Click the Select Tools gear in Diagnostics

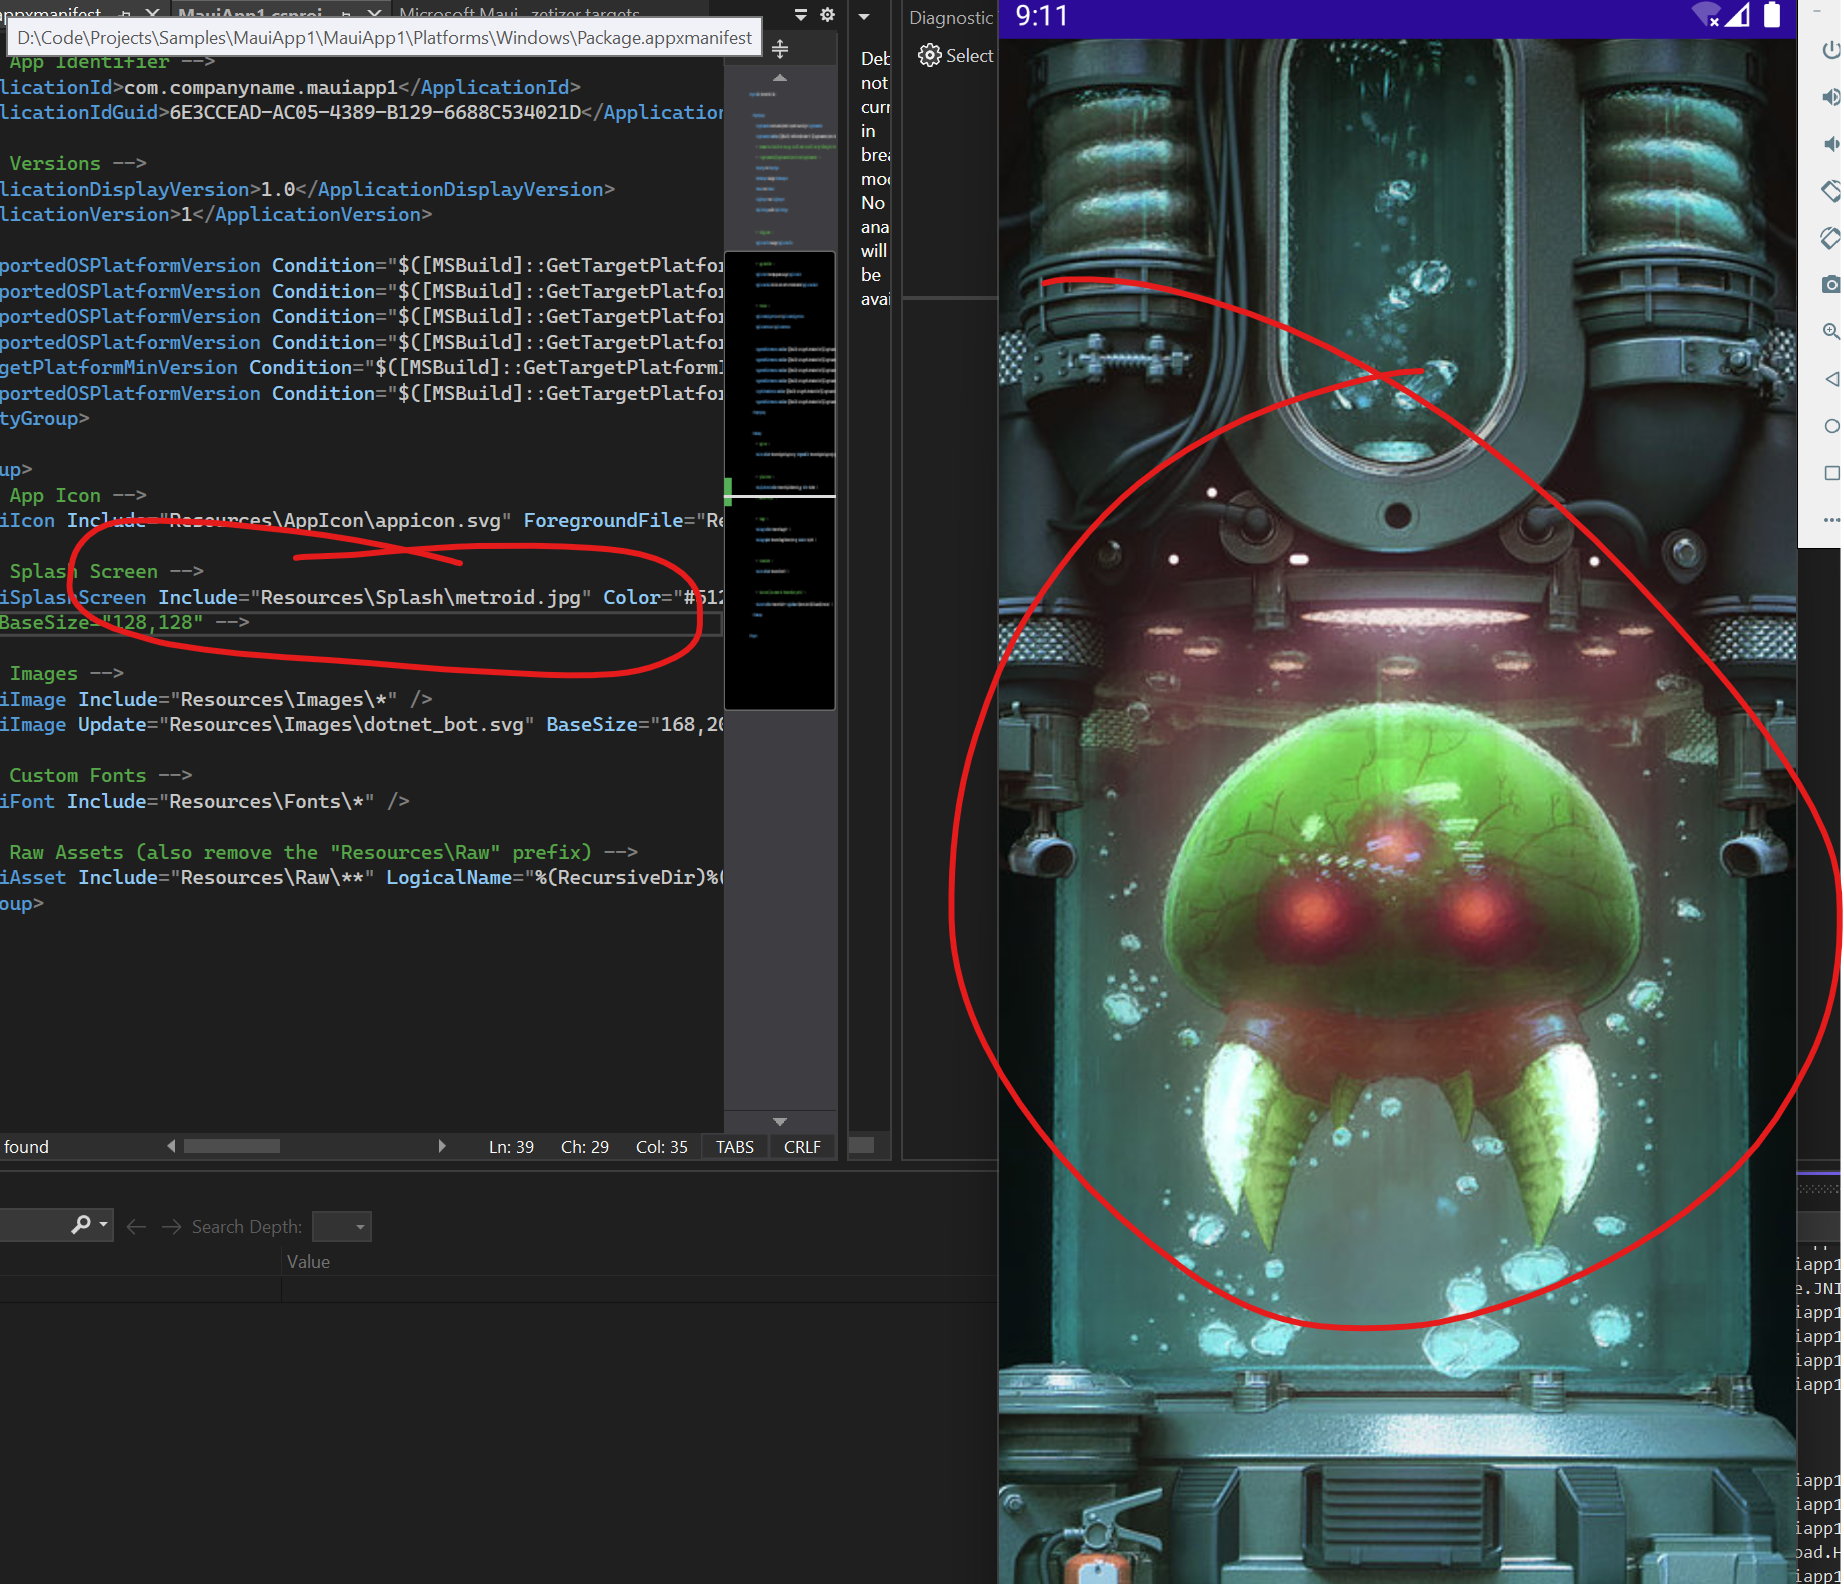click(930, 56)
